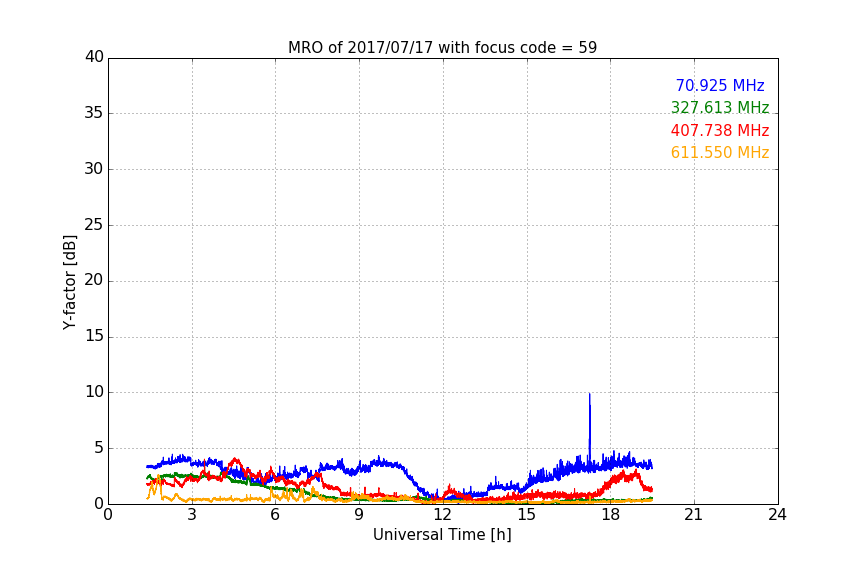The width and height of the screenshot is (864, 576).
Task: Click the x-axis tick value 21
Action: [694, 515]
